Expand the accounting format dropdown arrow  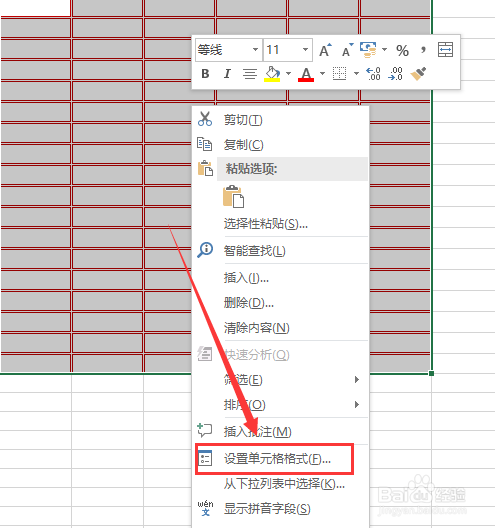point(384,50)
